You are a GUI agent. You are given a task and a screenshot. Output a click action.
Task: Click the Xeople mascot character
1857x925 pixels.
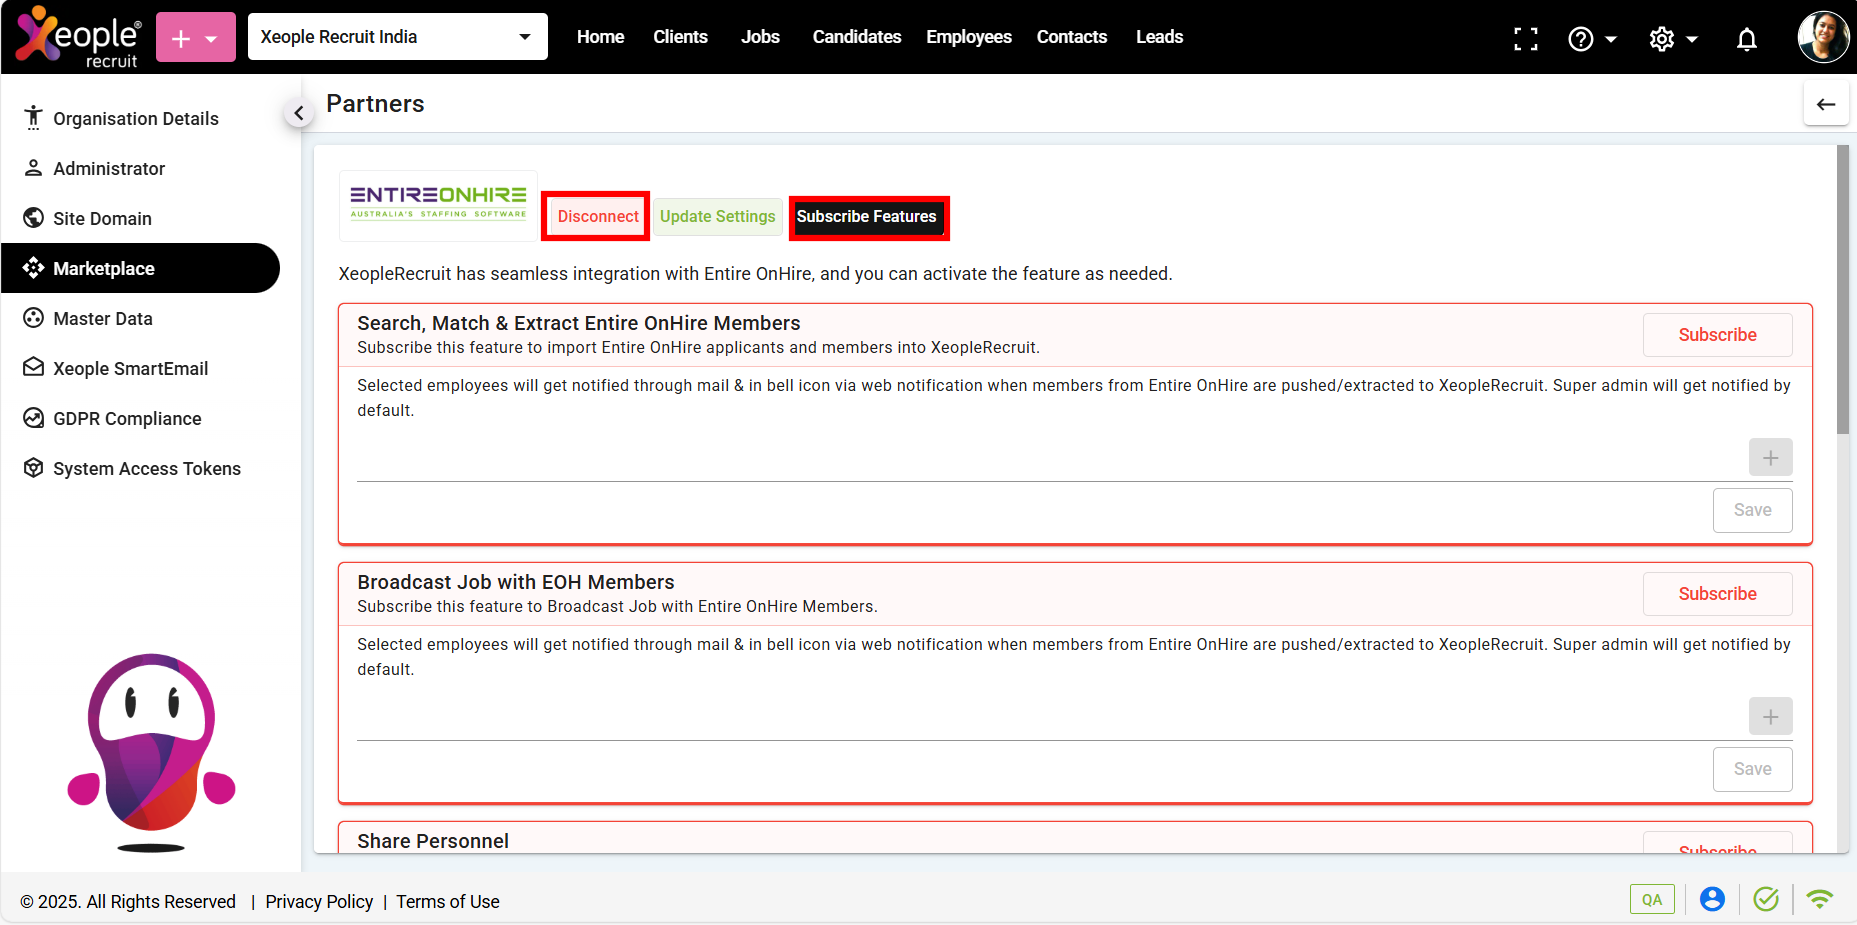click(151, 752)
